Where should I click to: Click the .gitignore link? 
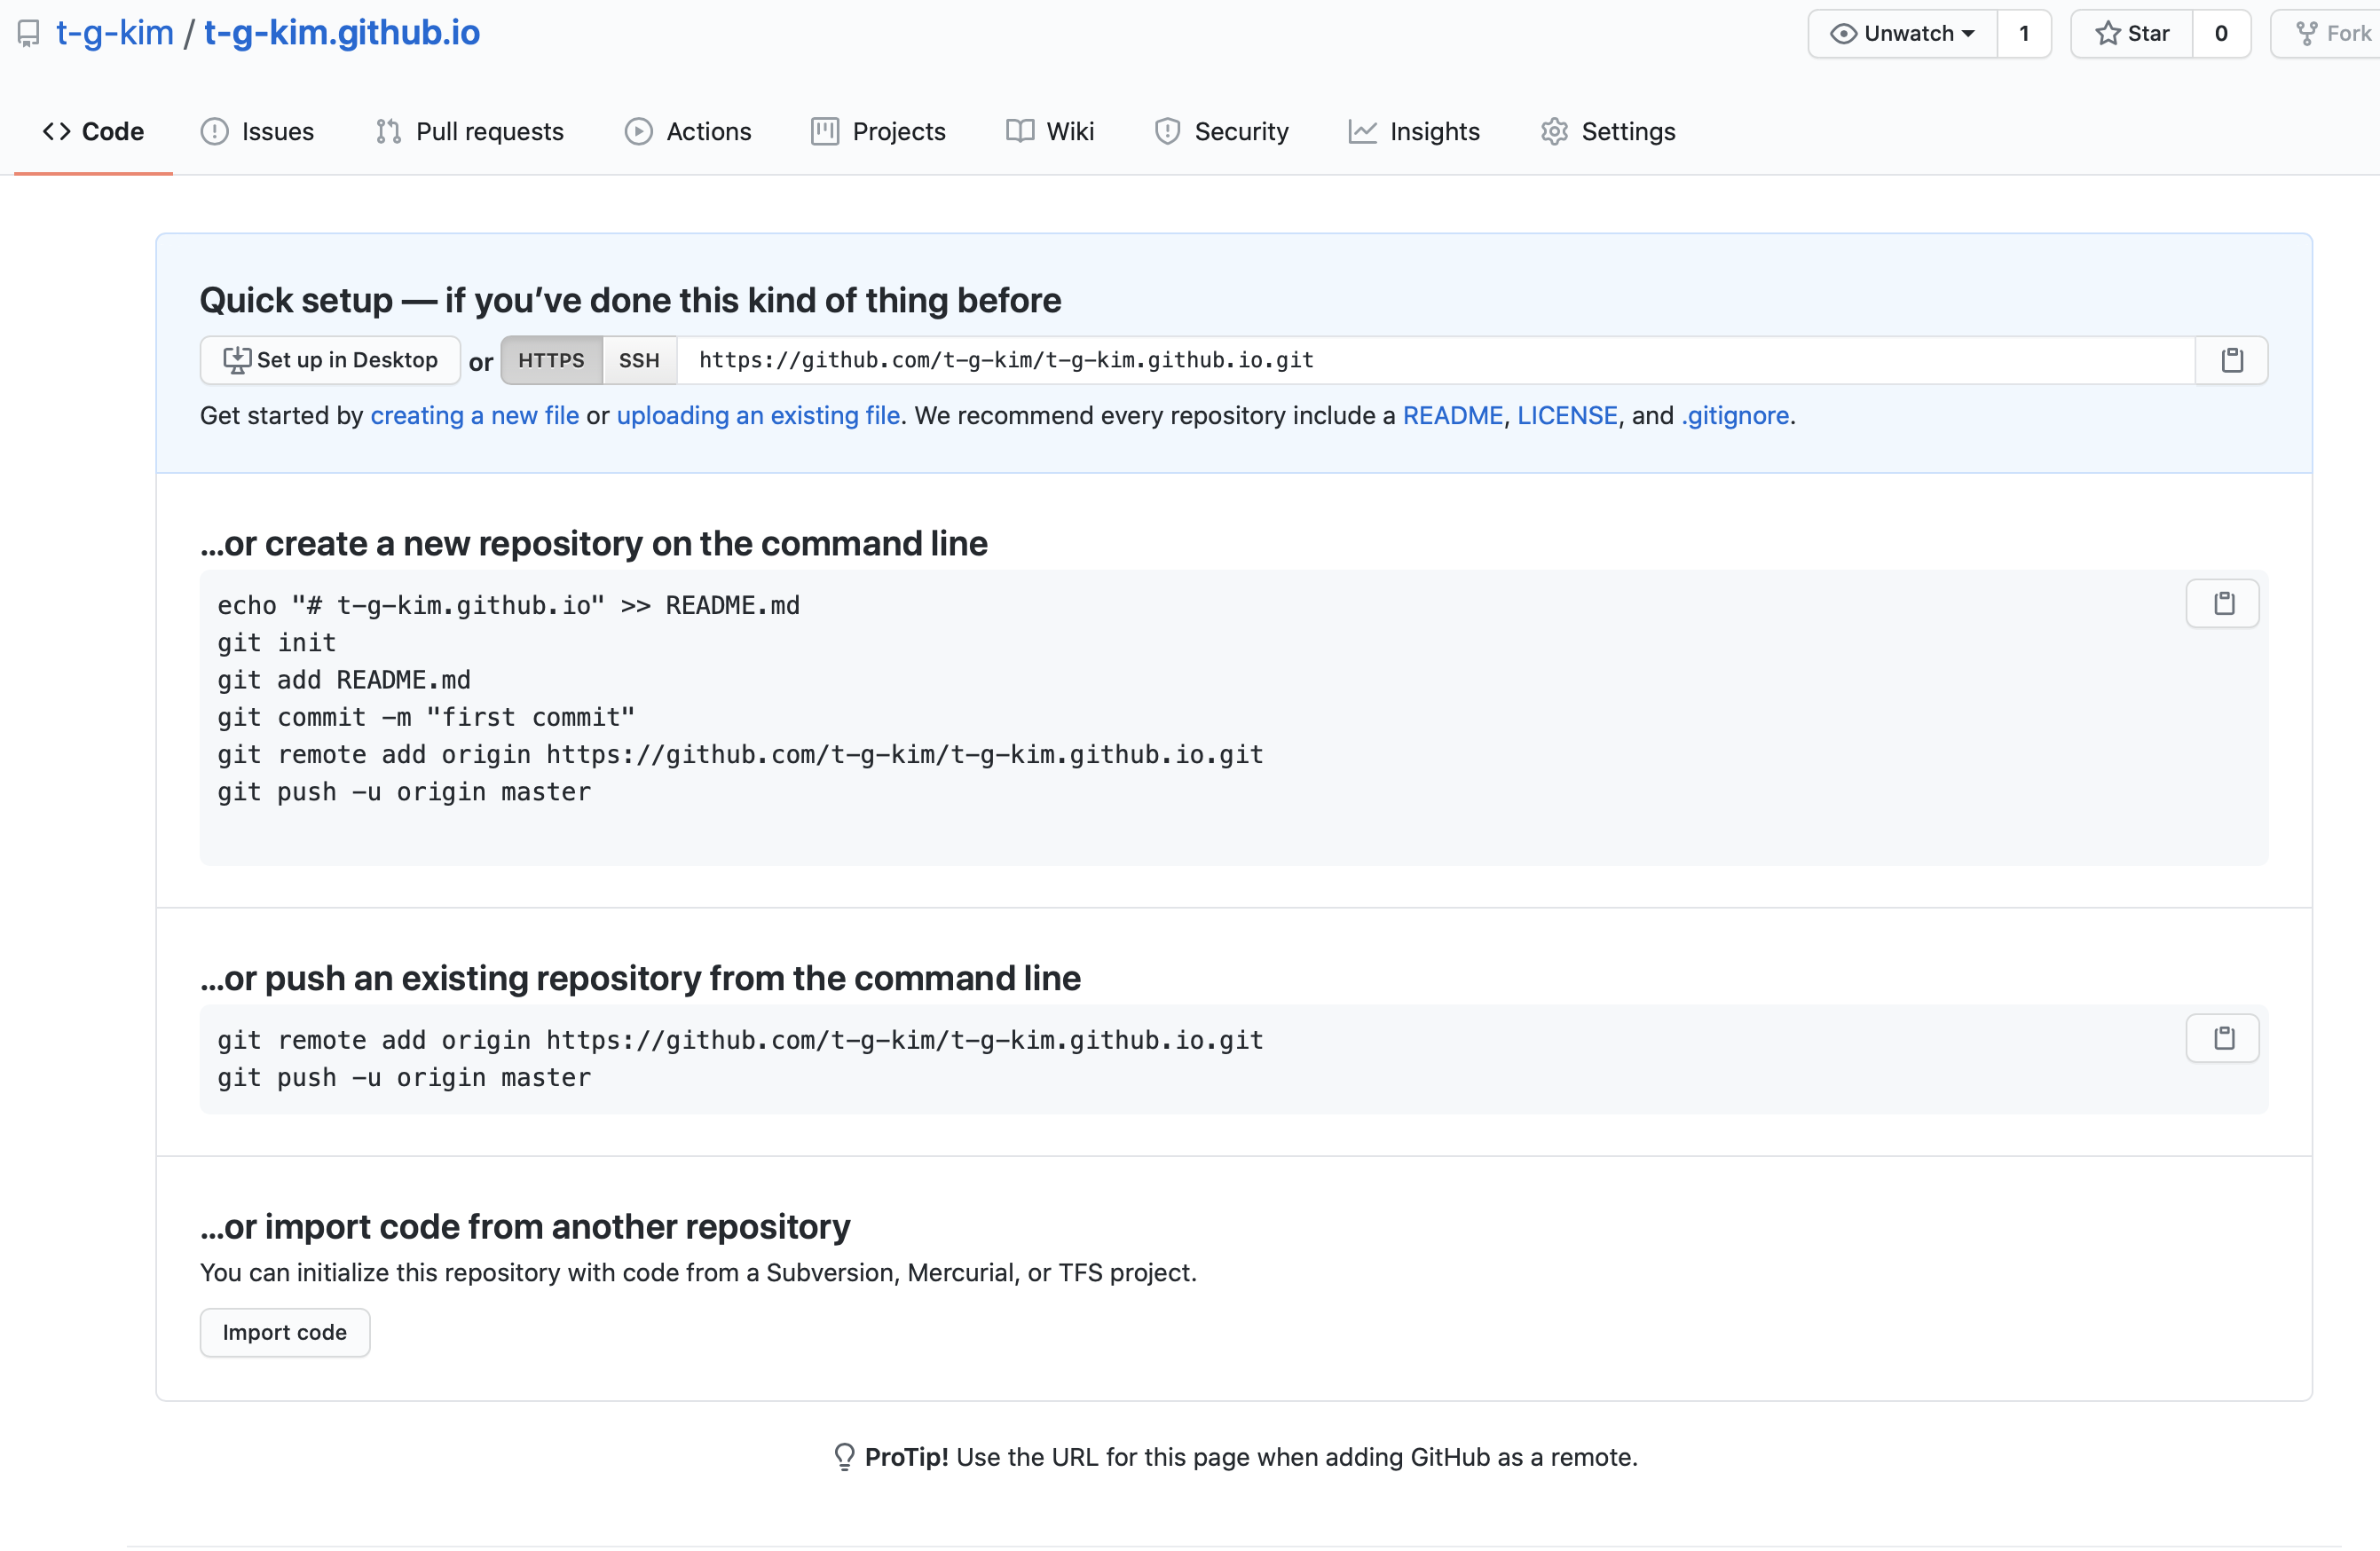(1735, 416)
